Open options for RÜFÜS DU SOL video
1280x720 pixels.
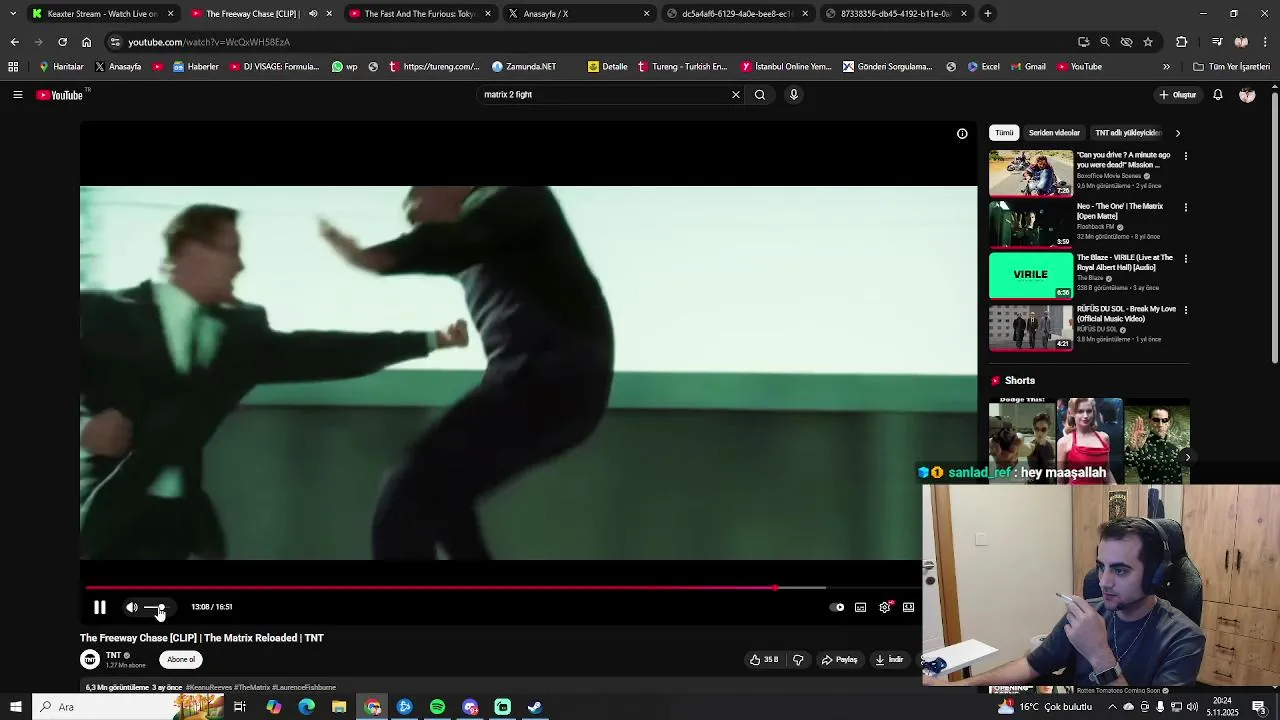pyautogui.click(x=1186, y=310)
